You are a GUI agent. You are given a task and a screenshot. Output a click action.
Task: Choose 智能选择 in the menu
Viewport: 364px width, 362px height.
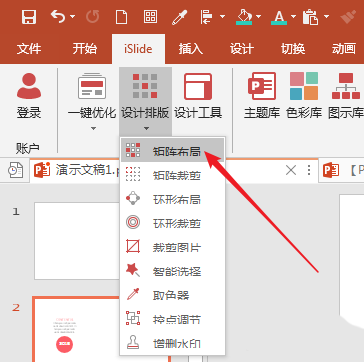click(x=172, y=271)
